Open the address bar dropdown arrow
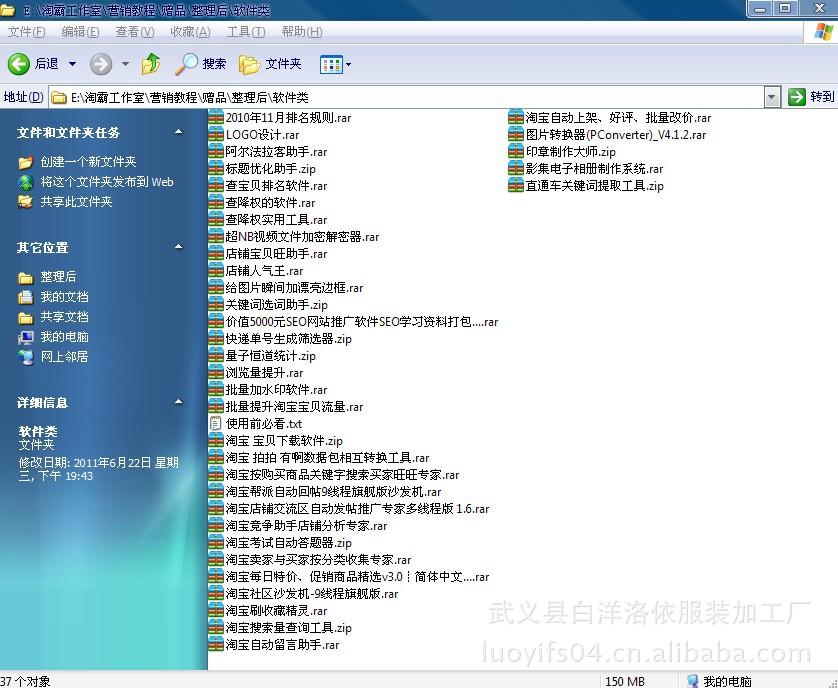Viewport: 838px width, 688px height. click(771, 97)
